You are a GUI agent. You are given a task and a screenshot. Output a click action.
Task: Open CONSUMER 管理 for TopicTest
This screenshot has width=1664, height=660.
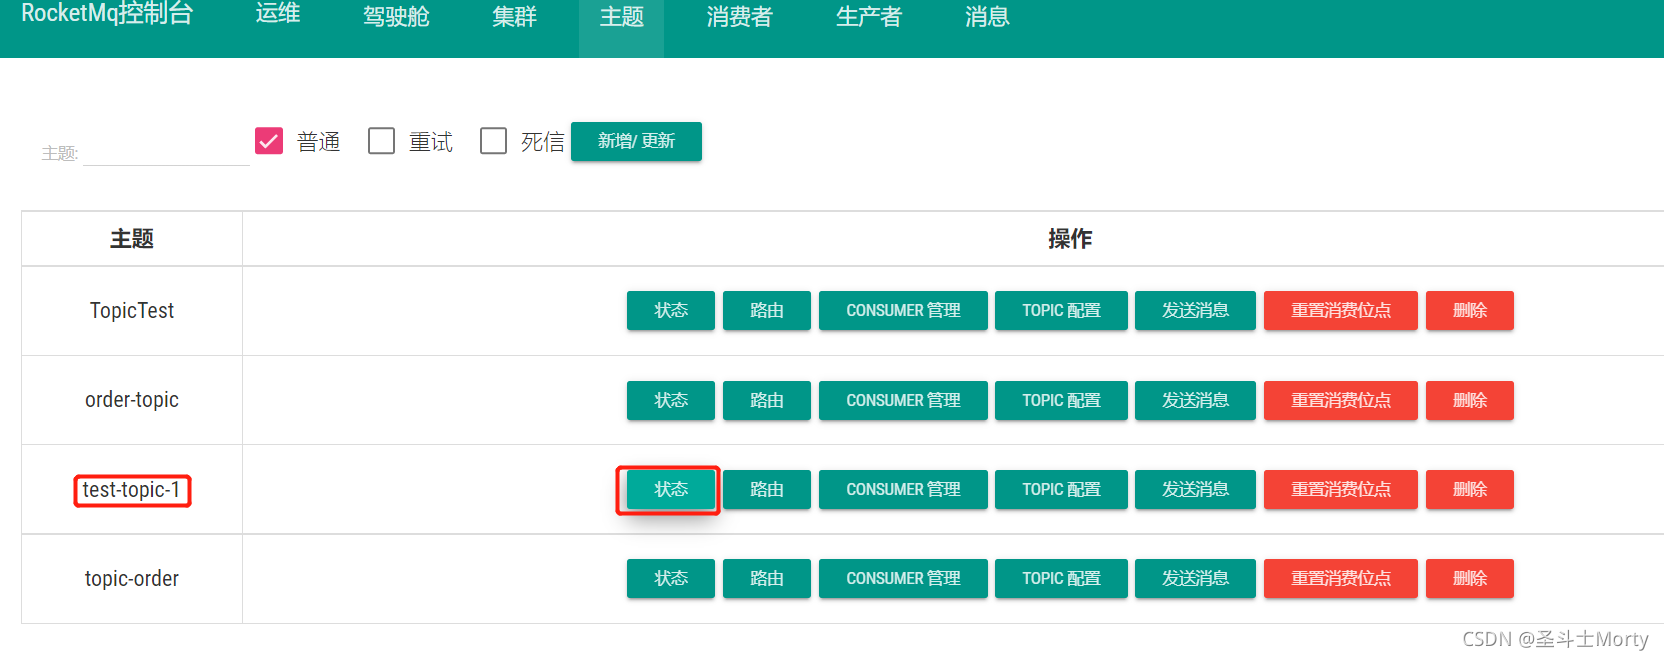point(903,310)
